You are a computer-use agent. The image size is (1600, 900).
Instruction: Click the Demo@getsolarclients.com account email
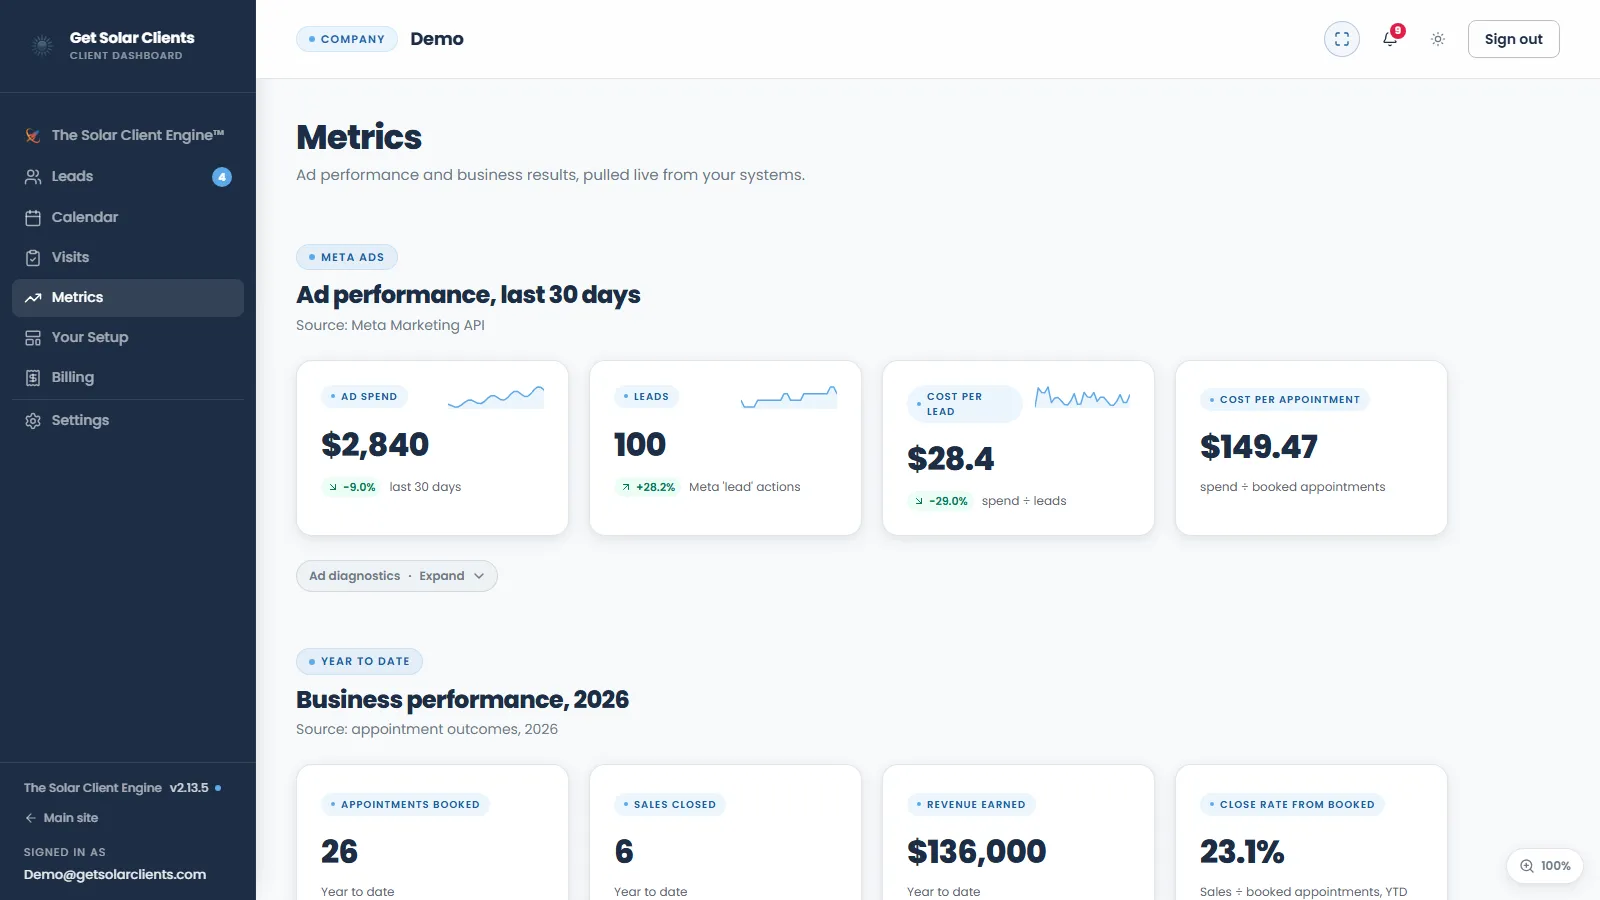tap(115, 875)
